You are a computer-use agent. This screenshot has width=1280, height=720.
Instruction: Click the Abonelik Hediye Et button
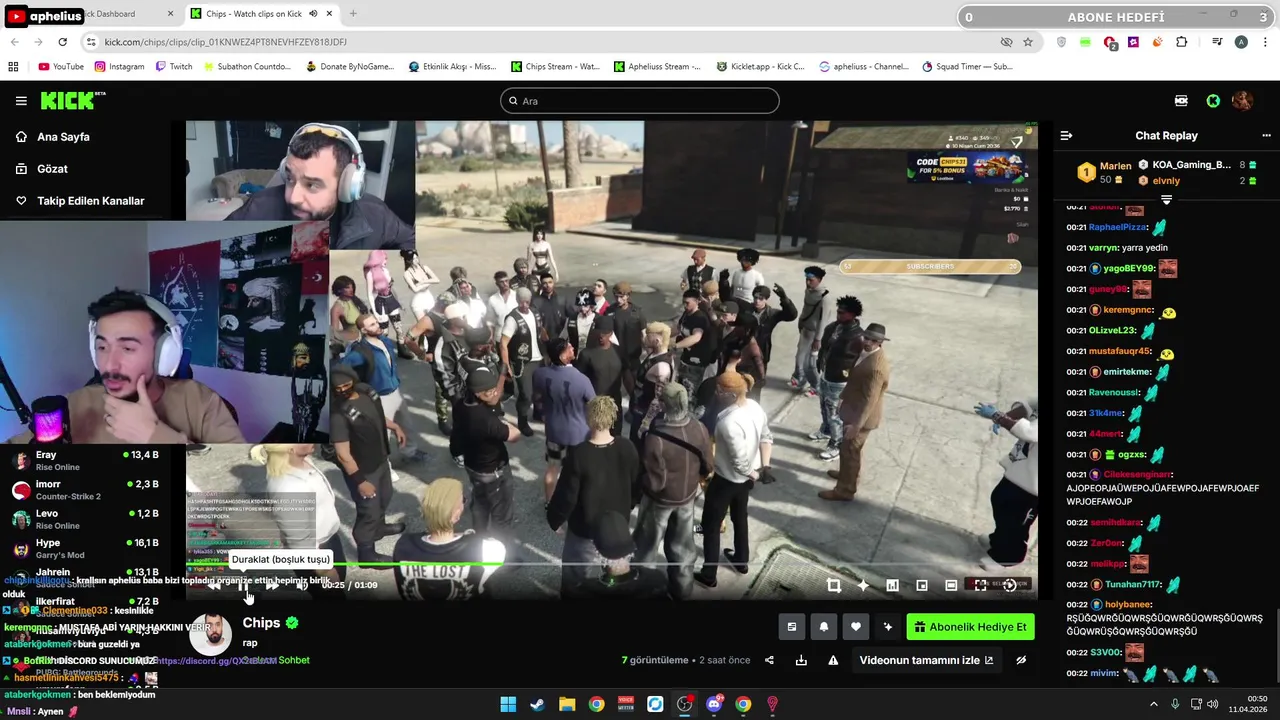click(970, 627)
